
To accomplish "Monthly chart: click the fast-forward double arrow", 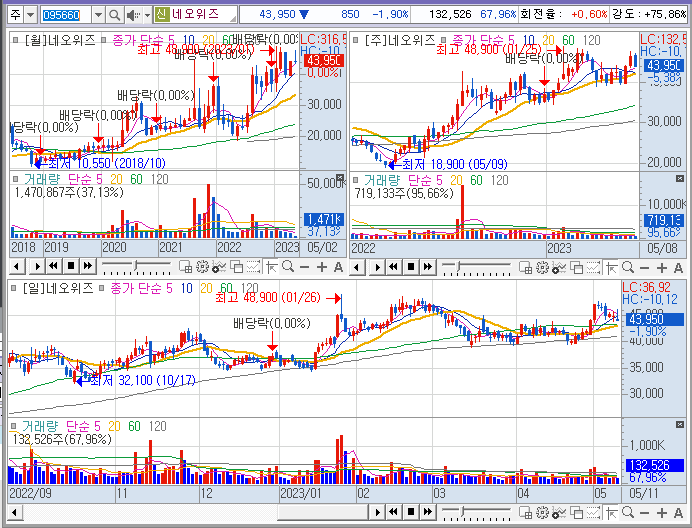I will click(88, 266).
